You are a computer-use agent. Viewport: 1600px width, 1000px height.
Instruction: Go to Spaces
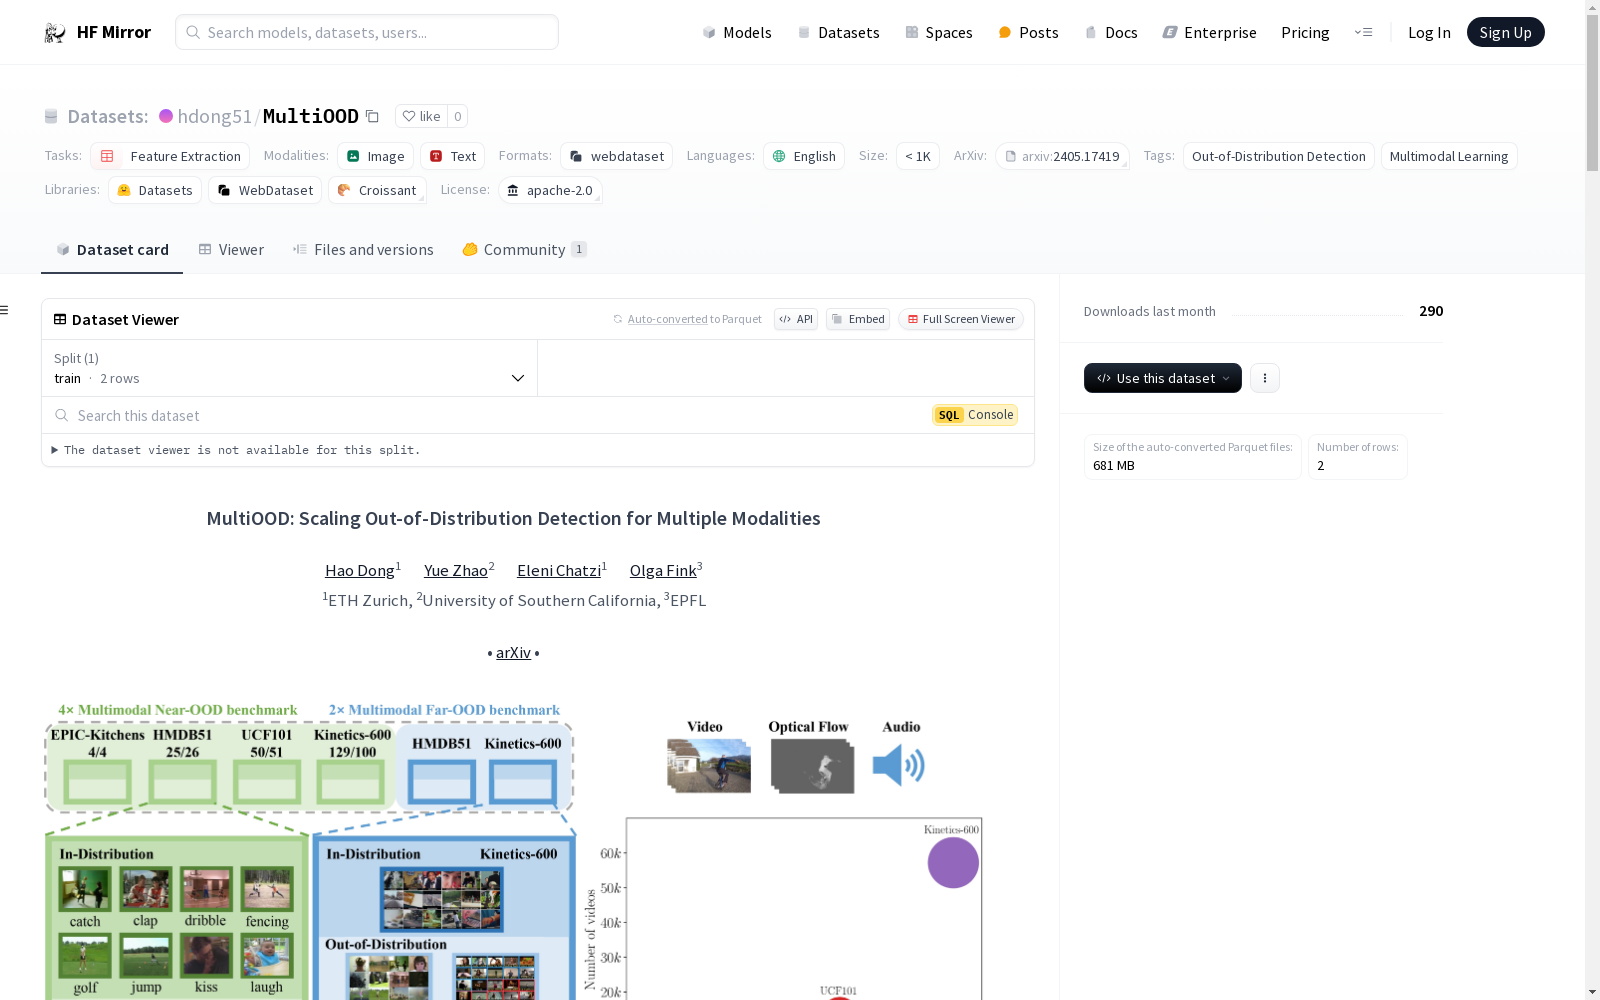[939, 33]
